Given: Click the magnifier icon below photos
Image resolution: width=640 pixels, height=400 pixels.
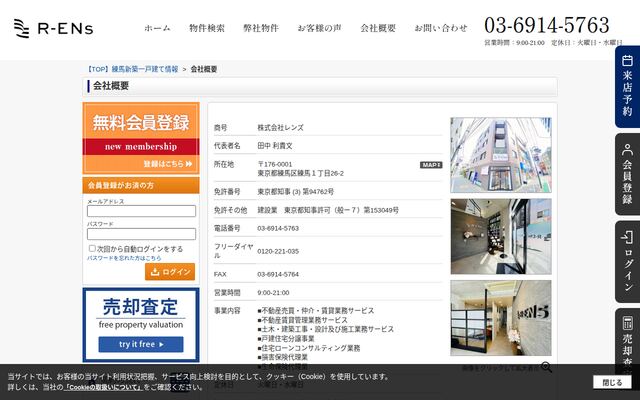Looking at the screenshot, I should (x=547, y=367).
